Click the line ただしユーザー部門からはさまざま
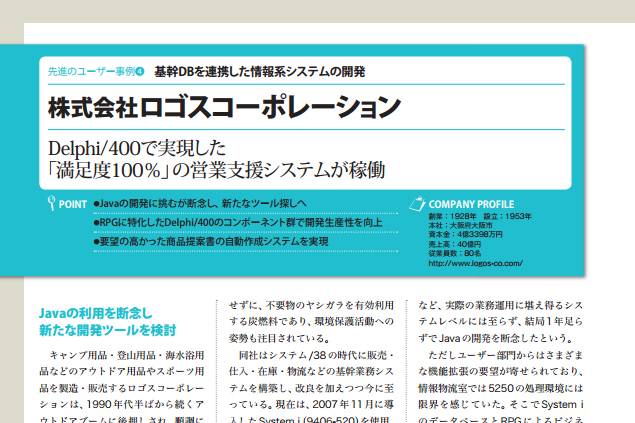 505,355
